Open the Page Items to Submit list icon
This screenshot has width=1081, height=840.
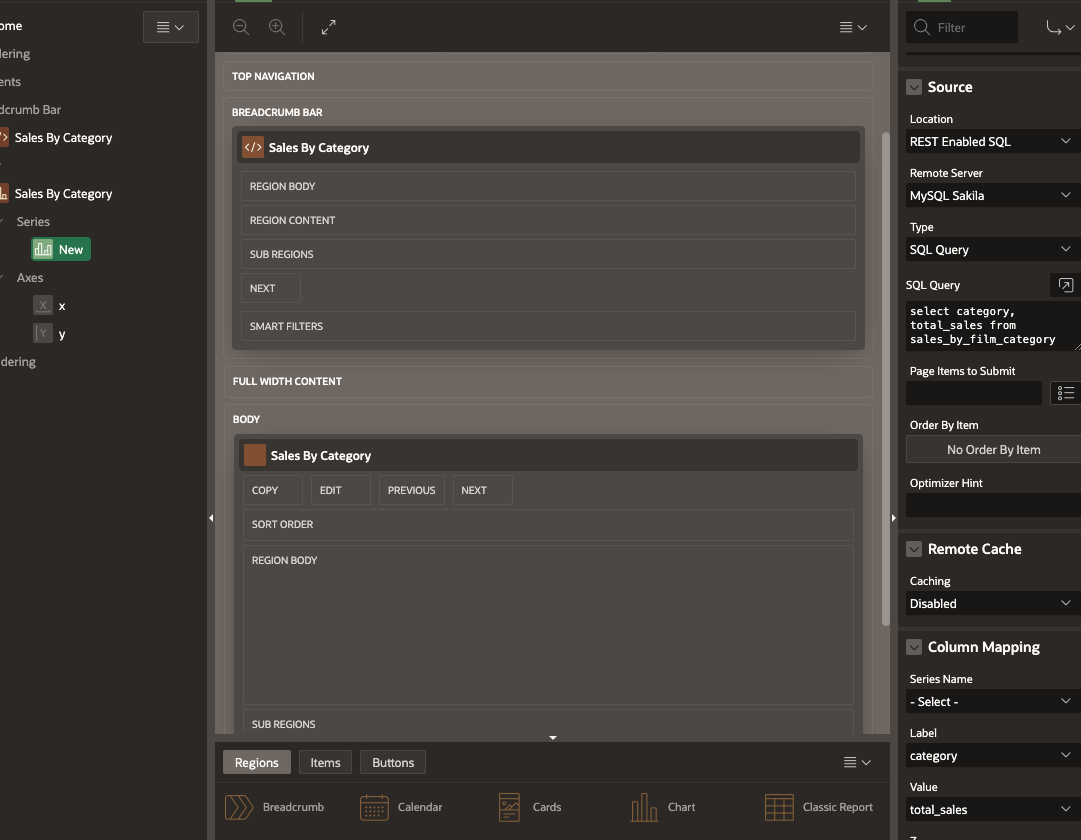1065,393
